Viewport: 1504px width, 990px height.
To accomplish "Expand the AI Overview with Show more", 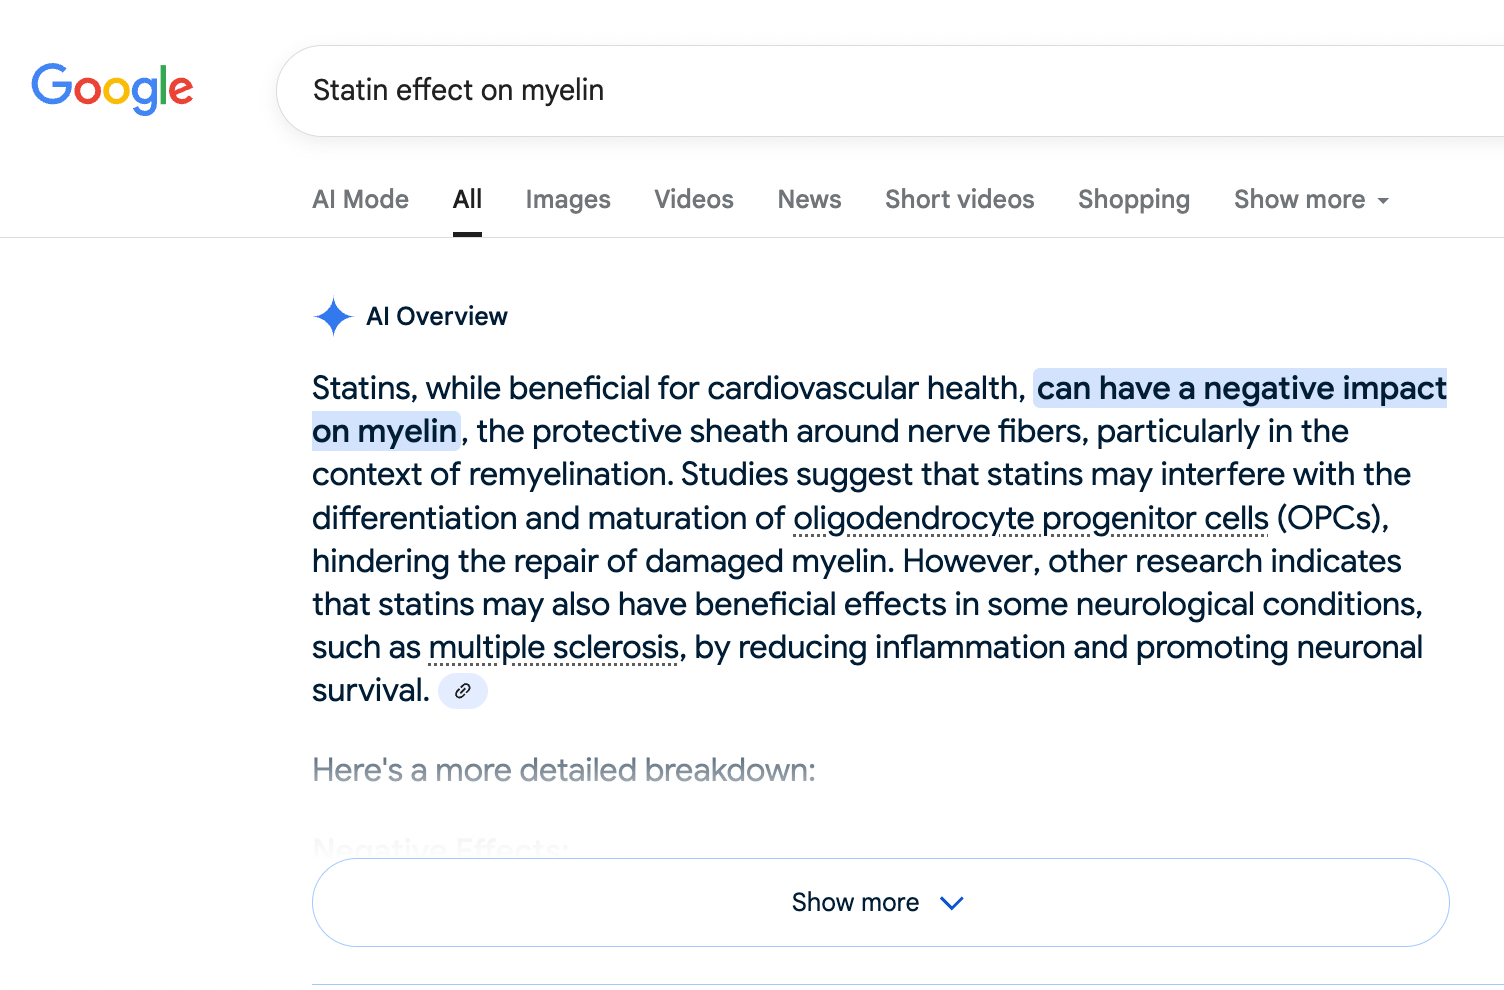I will coord(855,903).
